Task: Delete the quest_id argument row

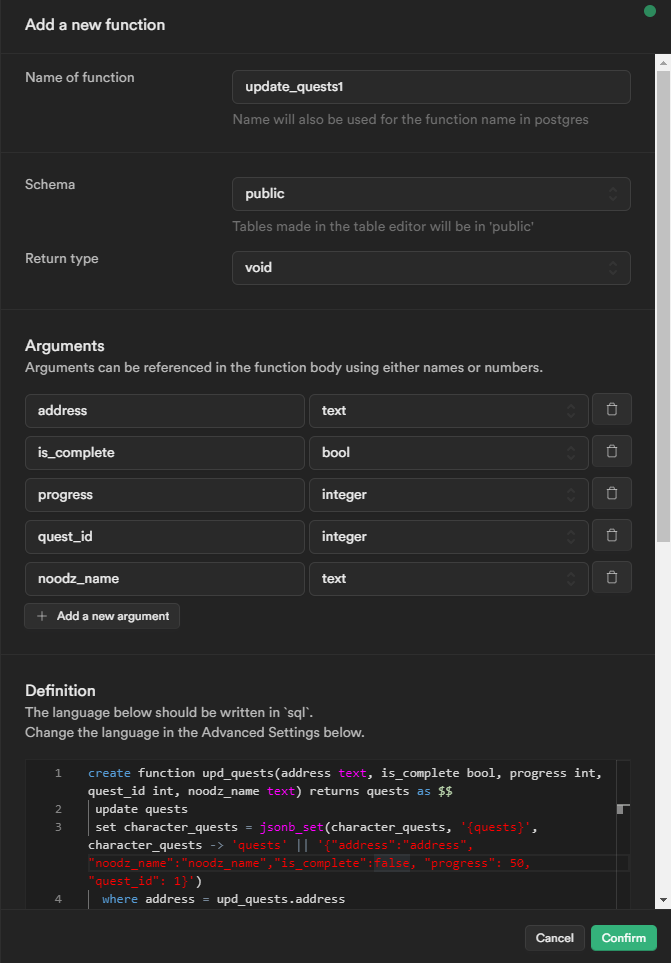Action: [x=611, y=536]
